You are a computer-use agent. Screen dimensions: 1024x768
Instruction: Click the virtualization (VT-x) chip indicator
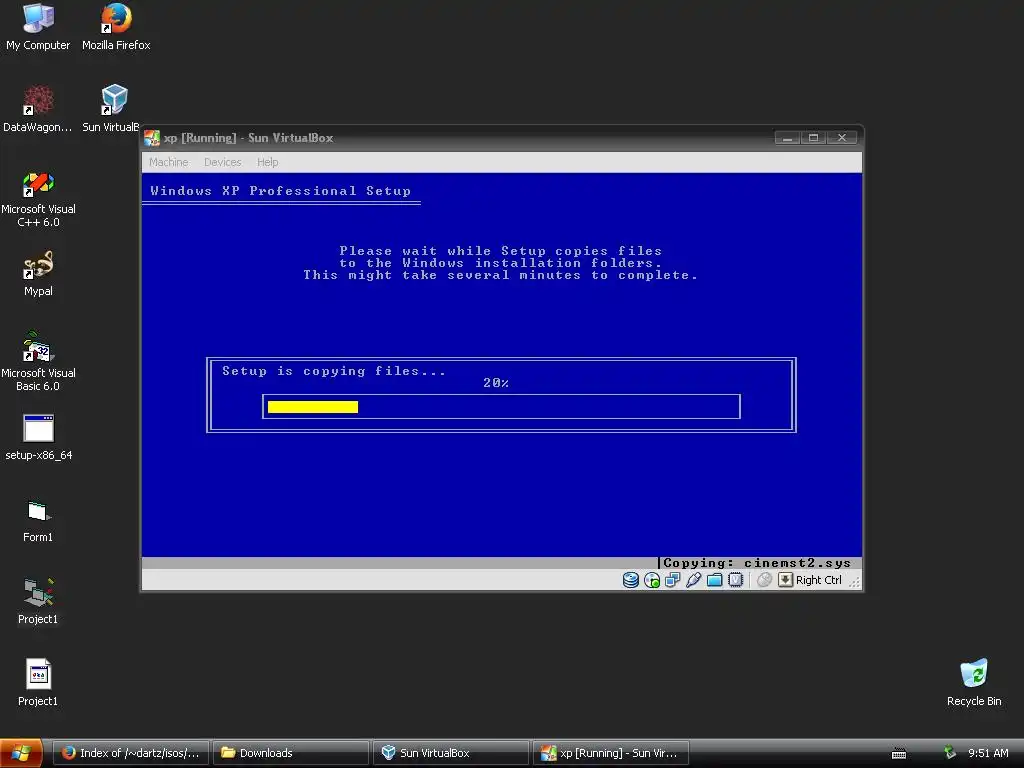pyautogui.click(x=735, y=580)
